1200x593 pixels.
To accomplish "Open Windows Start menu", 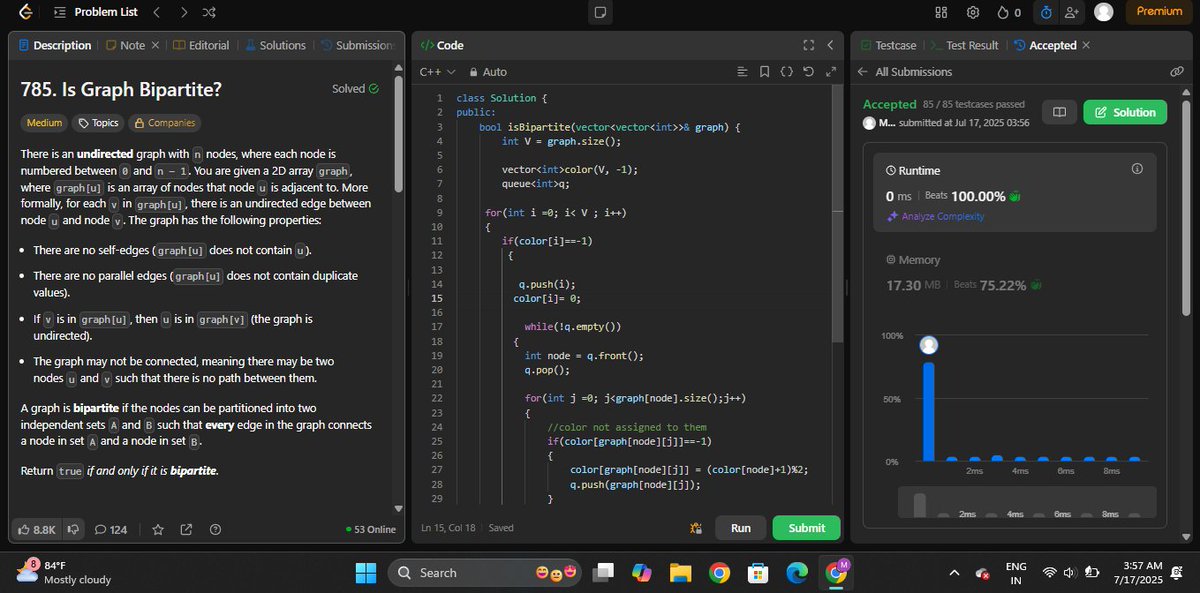I will 366,572.
